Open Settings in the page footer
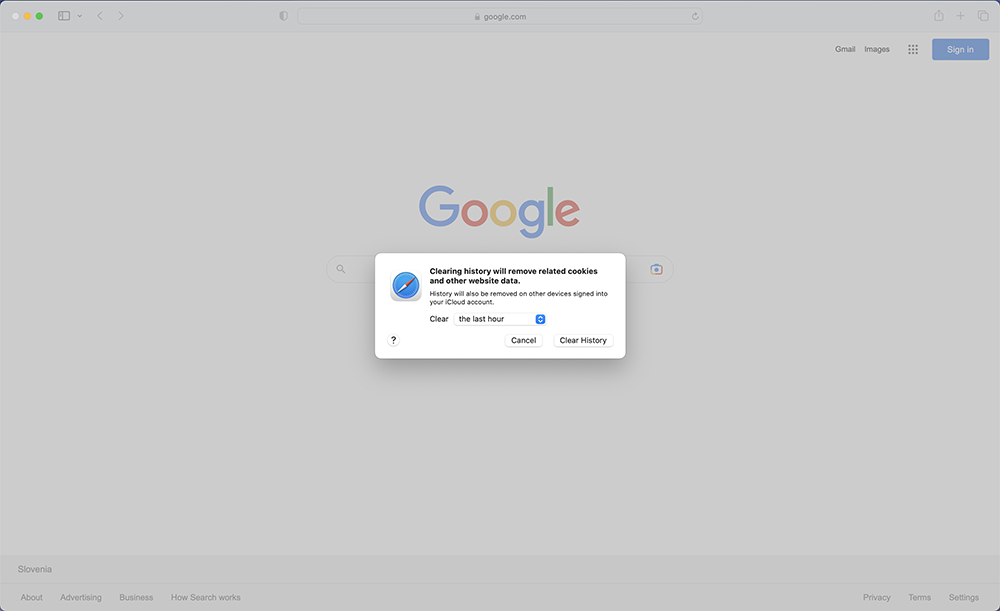Viewport: 1000px width, 611px height. (964, 598)
